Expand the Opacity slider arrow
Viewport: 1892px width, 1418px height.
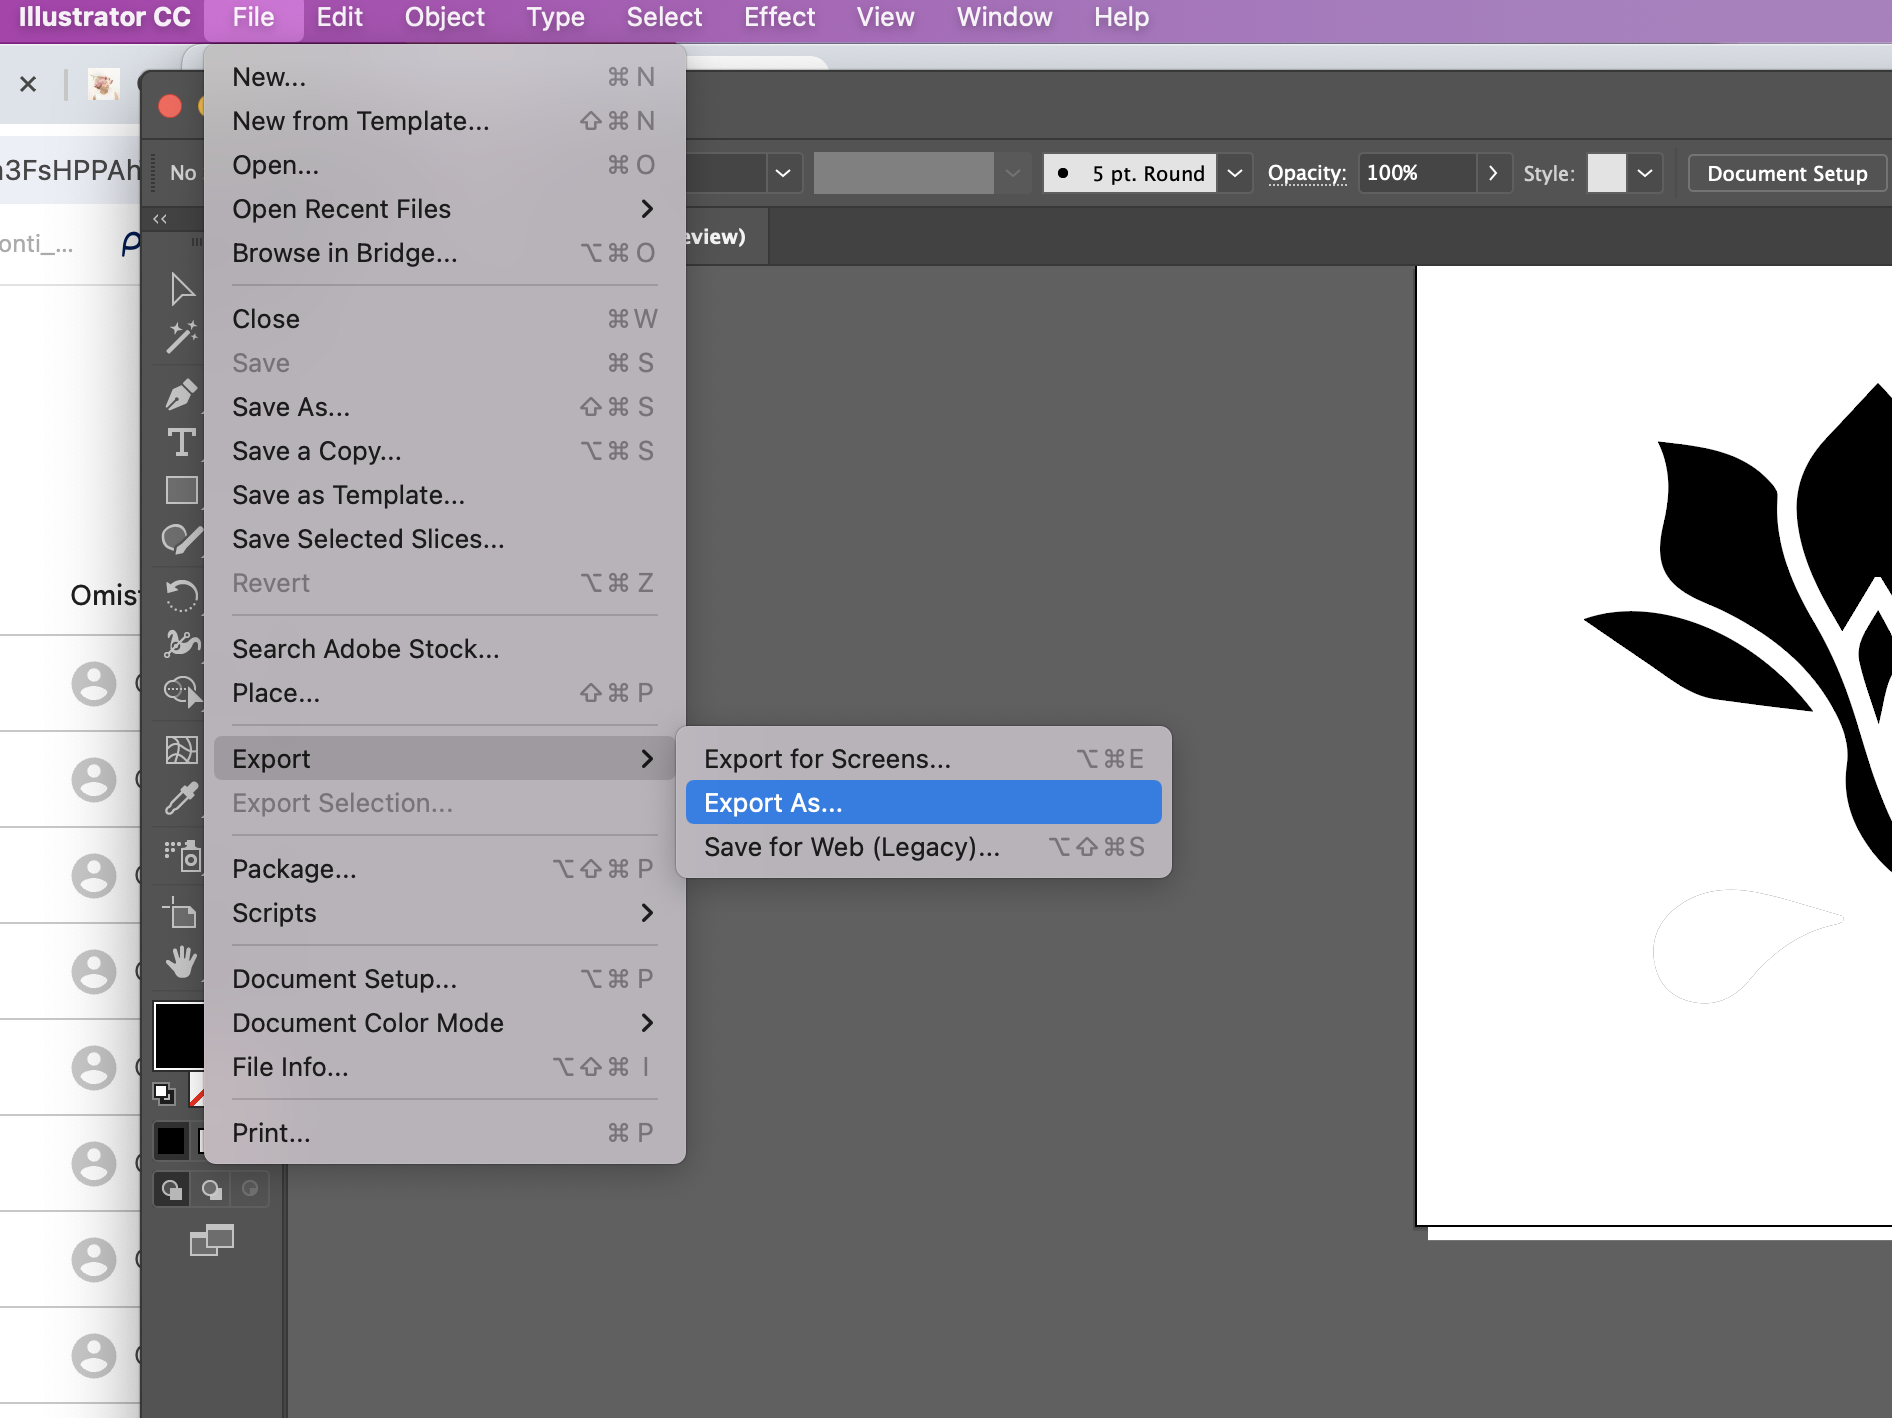[x=1493, y=173]
